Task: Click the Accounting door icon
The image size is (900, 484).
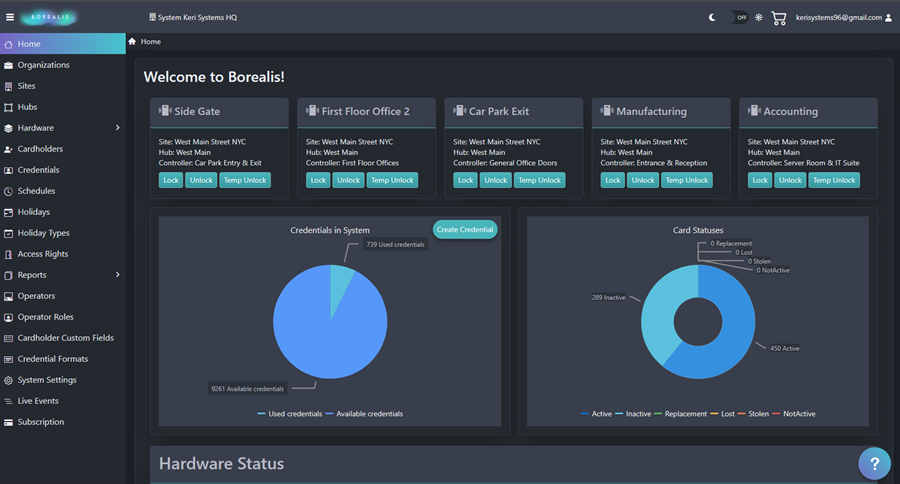Action: tap(754, 110)
